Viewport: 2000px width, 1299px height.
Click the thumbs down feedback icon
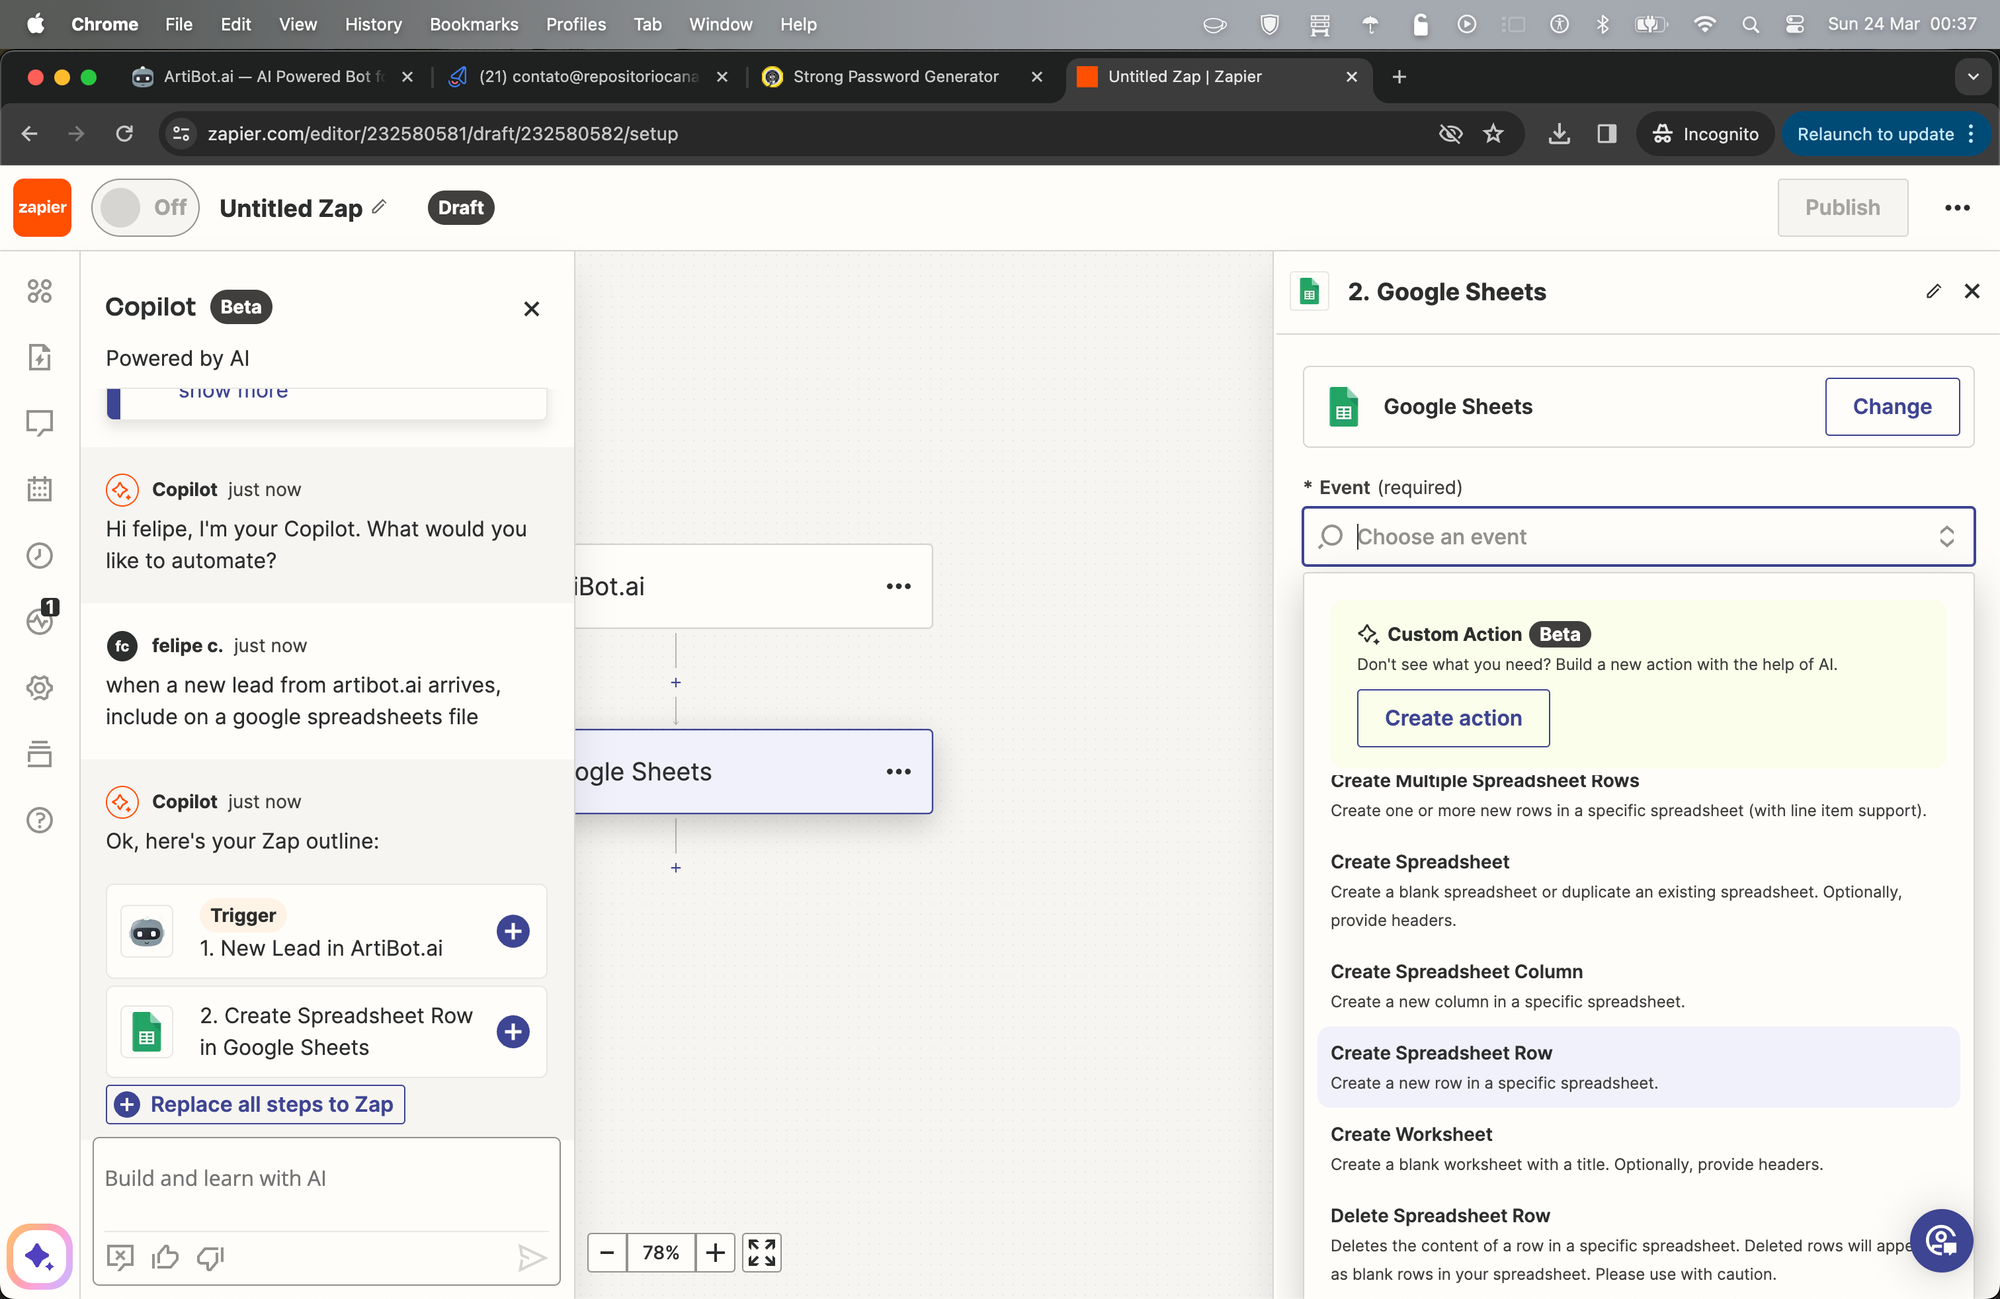(x=211, y=1257)
